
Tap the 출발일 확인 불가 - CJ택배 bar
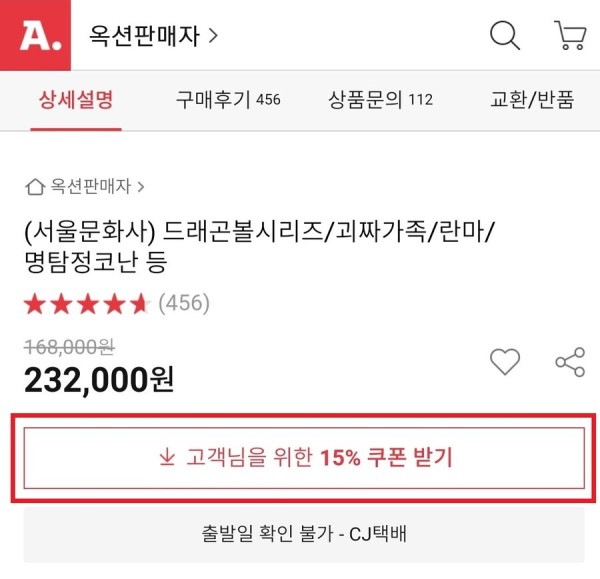[304, 534]
